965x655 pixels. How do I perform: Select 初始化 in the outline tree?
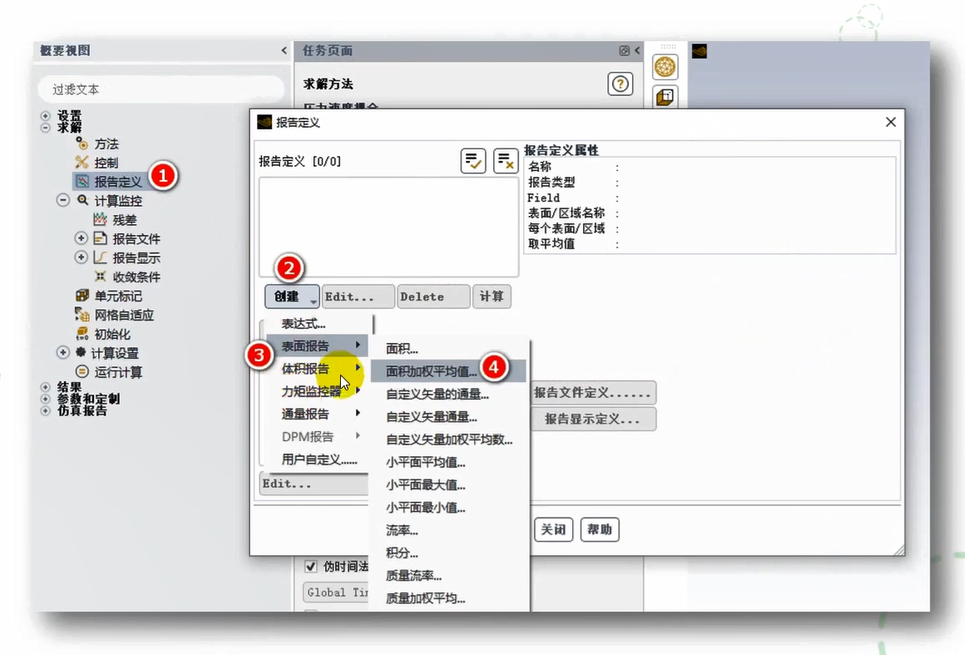coord(112,334)
